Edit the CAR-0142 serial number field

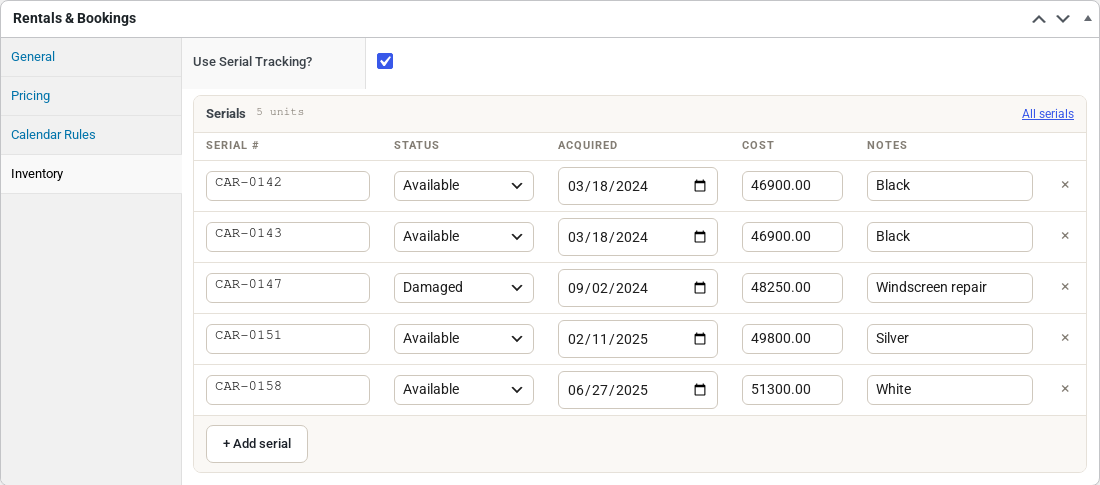pos(288,186)
